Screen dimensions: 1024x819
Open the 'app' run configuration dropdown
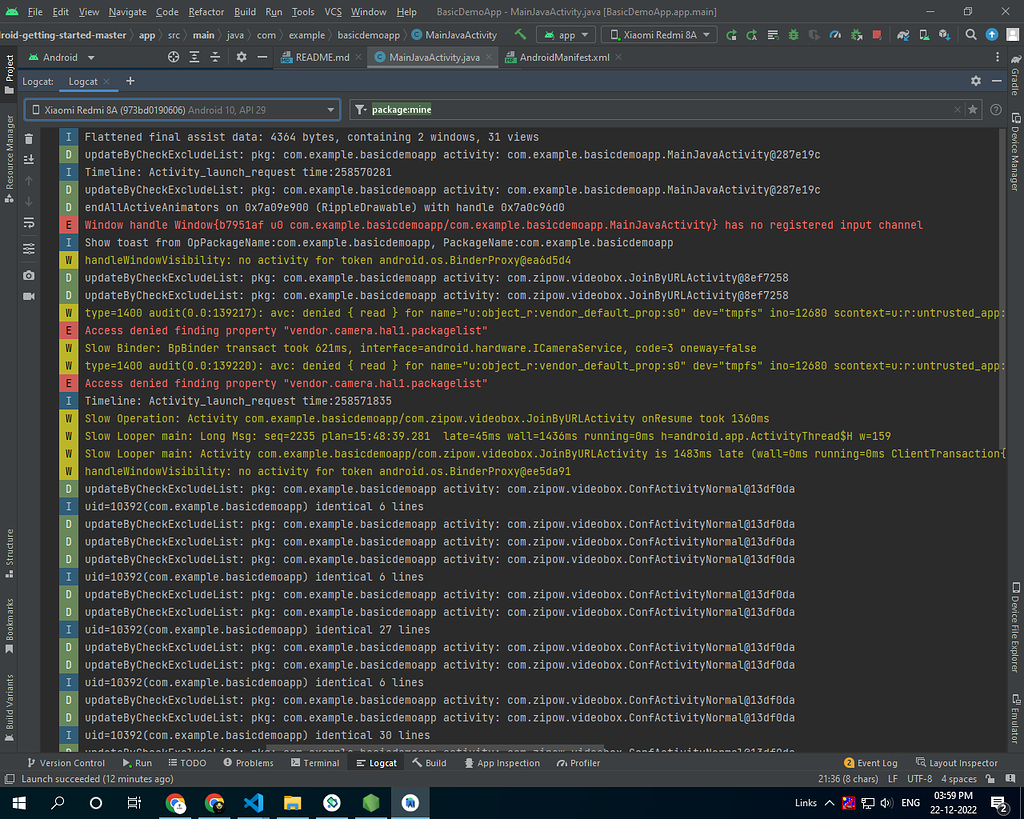[565, 33]
